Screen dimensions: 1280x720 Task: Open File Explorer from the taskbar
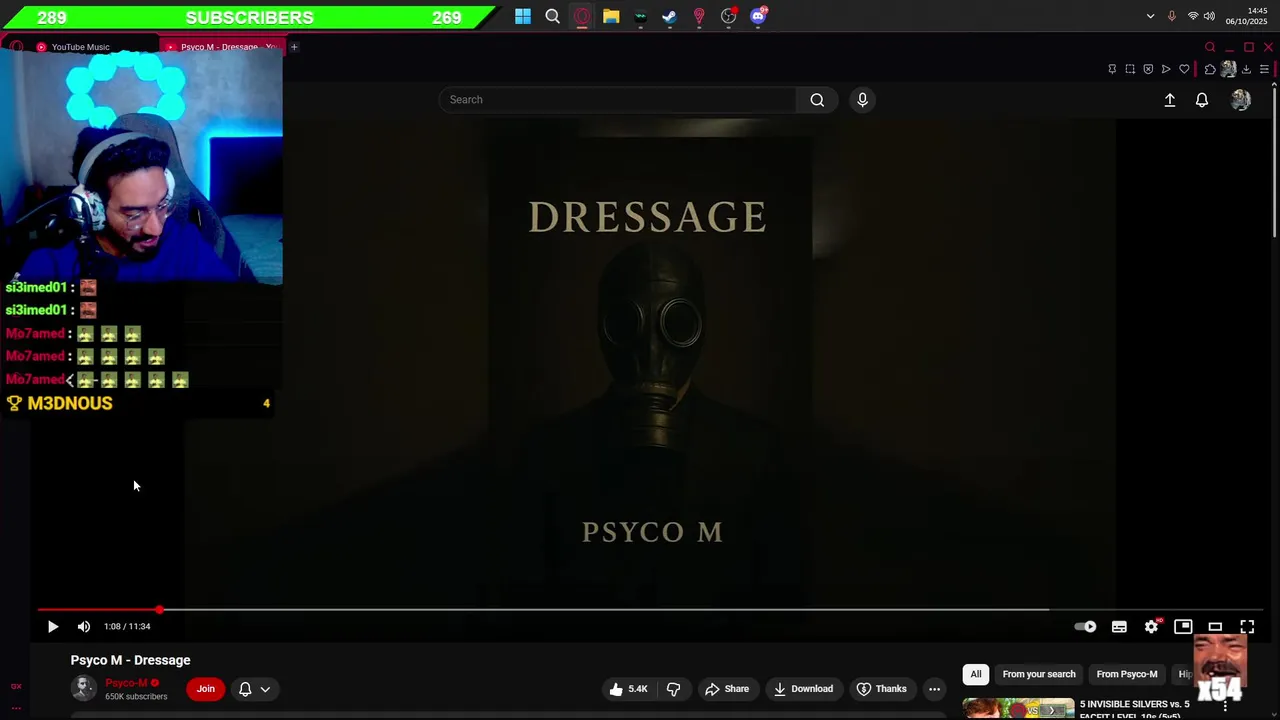tap(611, 16)
